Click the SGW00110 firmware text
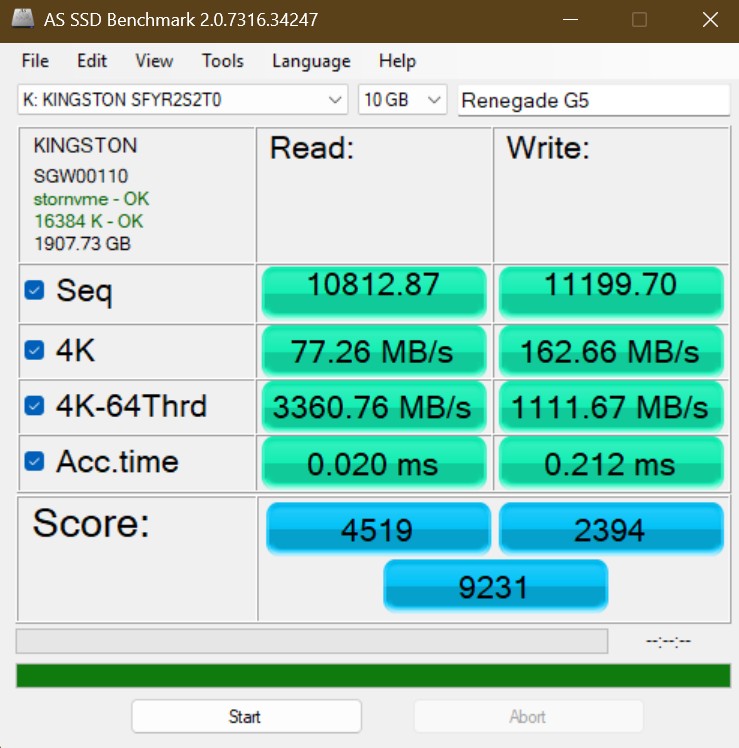739x748 pixels. click(x=81, y=176)
